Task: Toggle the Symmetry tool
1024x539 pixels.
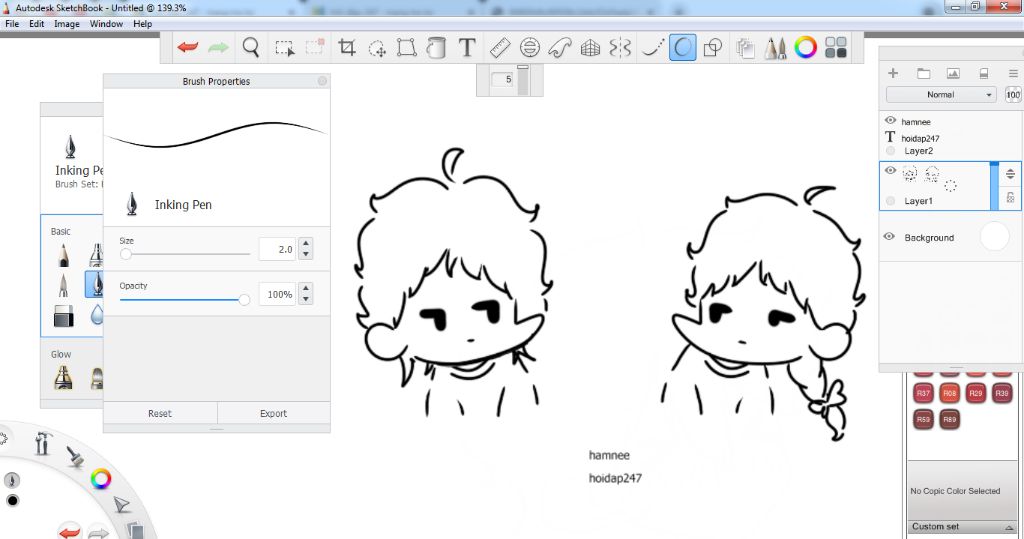Action: [x=620, y=48]
